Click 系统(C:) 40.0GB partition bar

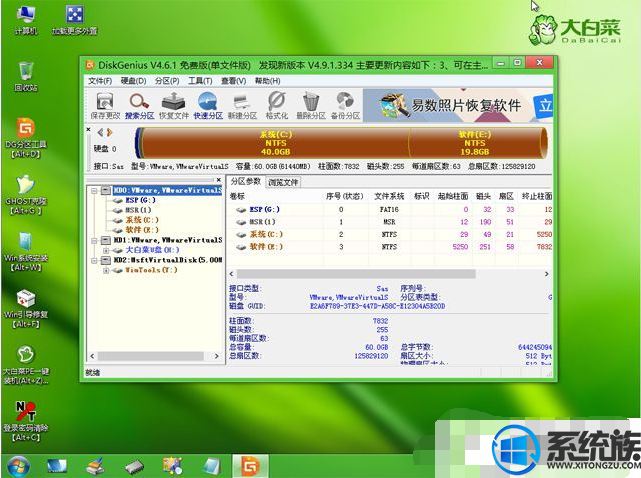click(276, 143)
